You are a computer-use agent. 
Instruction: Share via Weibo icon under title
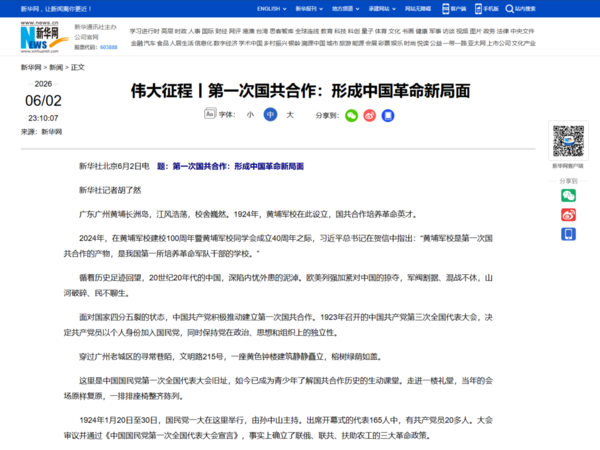[x=369, y=116]
